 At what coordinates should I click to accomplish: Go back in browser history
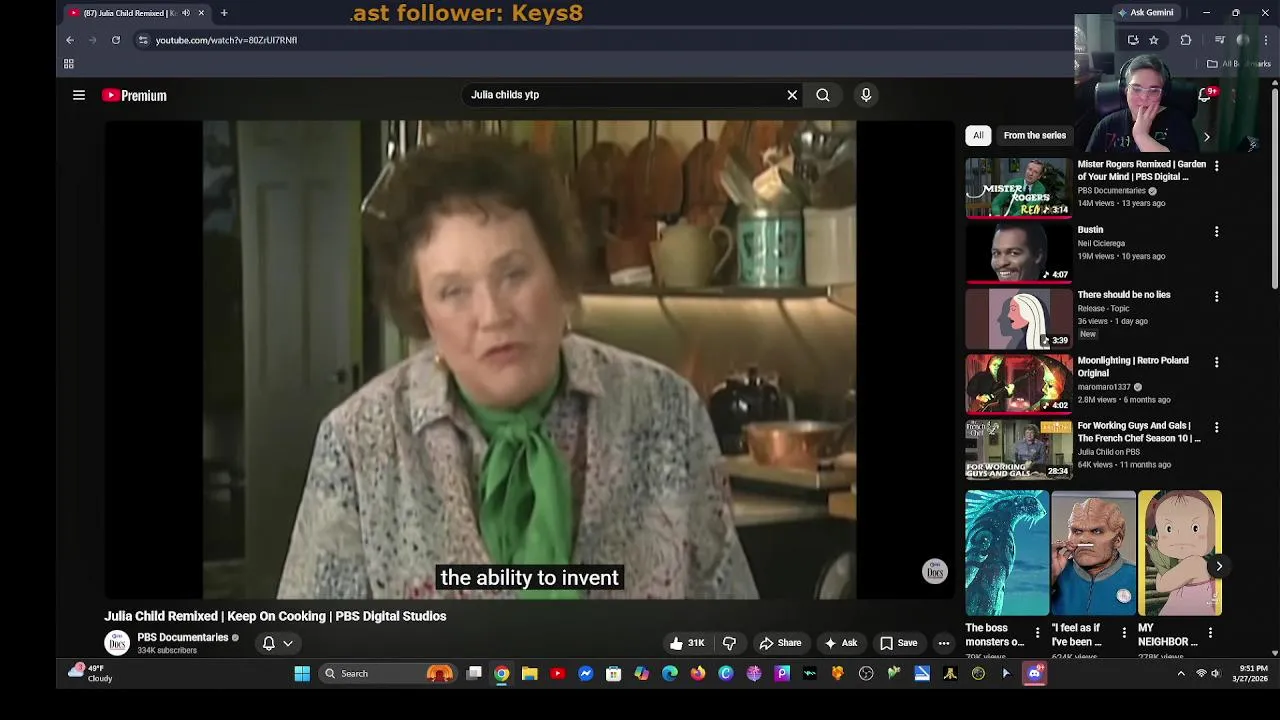click(x=70, y=40)
